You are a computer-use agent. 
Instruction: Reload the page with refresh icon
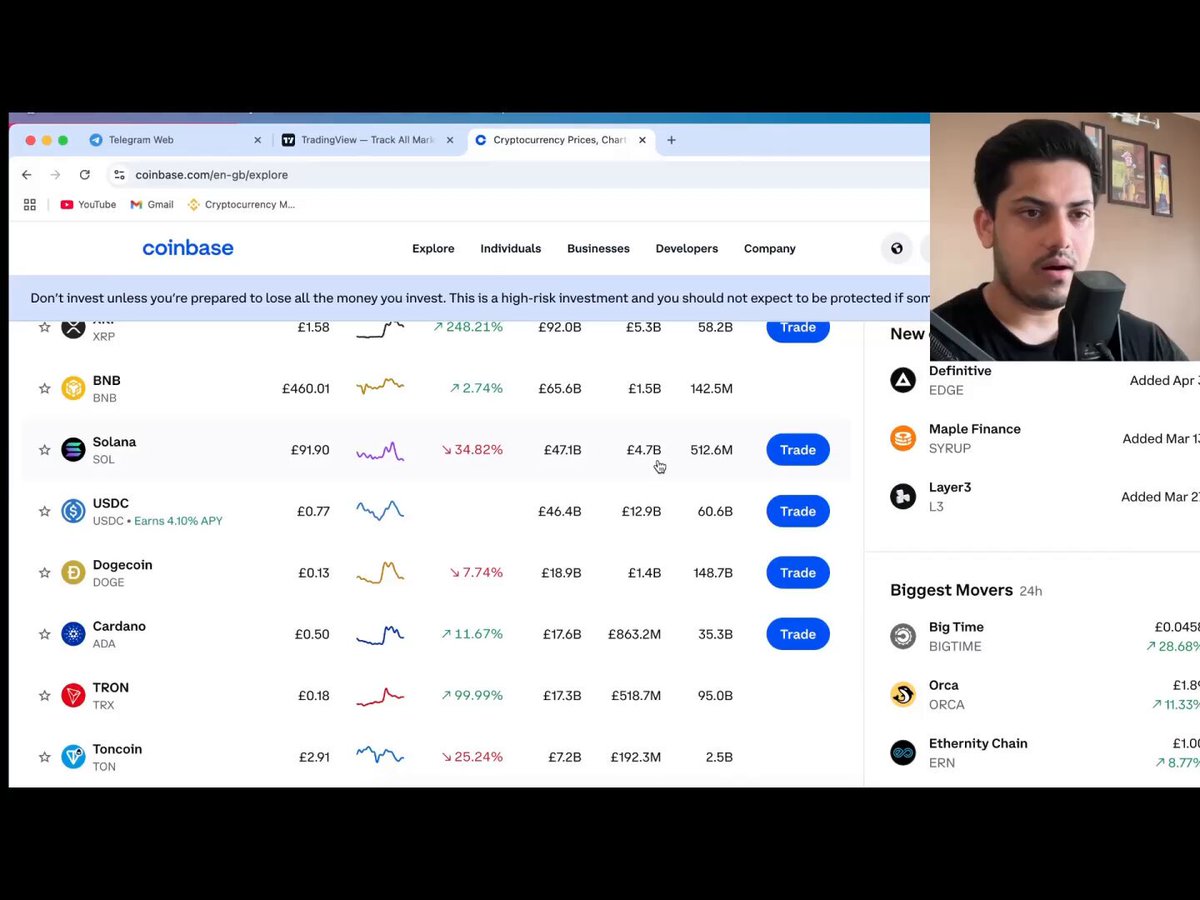85,175
